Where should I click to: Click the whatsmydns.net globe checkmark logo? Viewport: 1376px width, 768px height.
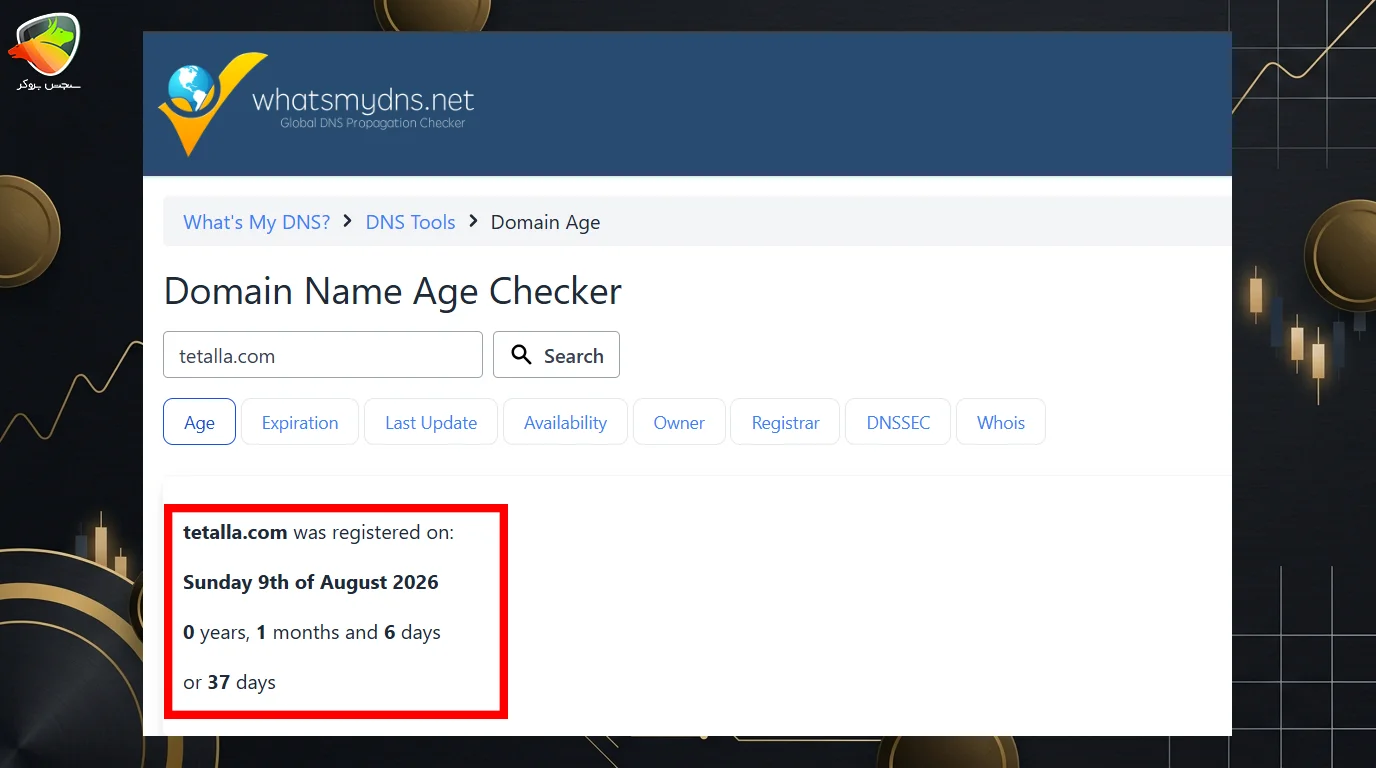point(213,104)
